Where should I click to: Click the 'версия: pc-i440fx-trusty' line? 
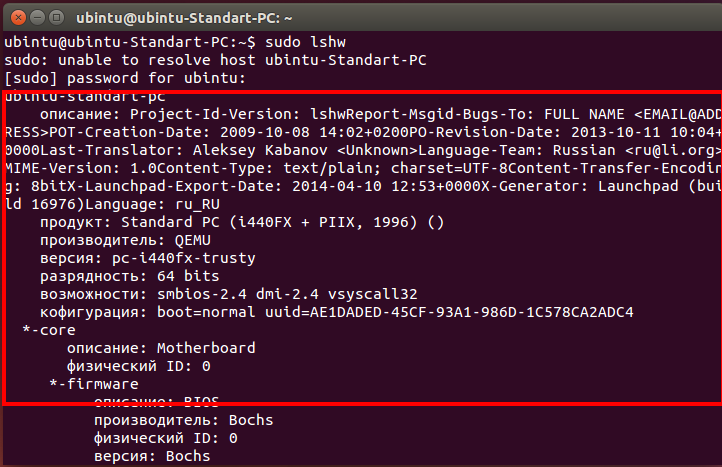(x=148, y=258)
